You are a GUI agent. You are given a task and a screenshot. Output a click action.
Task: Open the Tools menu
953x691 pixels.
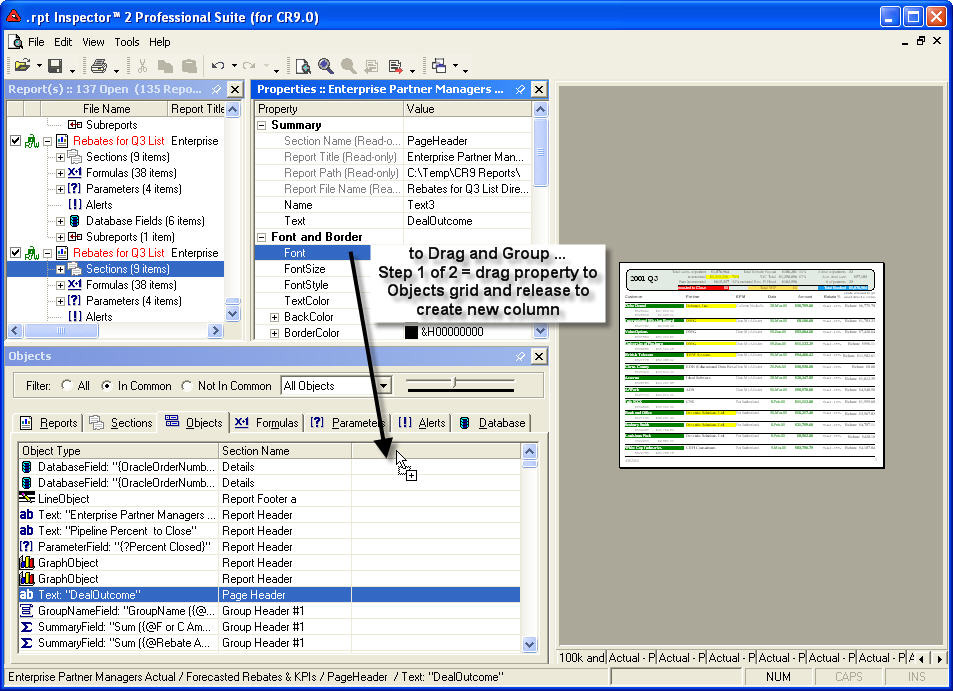pyautogui.click(x=126, y=42)
